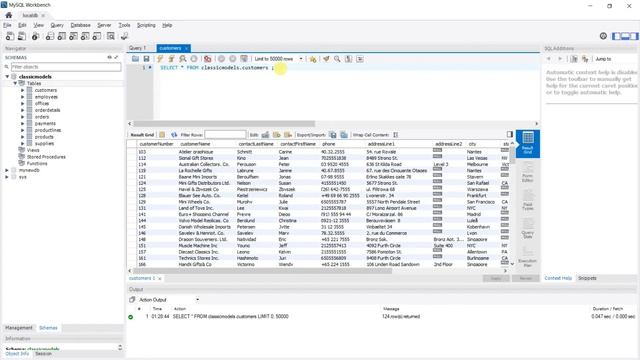Create new SQL tab icon in the main toolbar

9,36
